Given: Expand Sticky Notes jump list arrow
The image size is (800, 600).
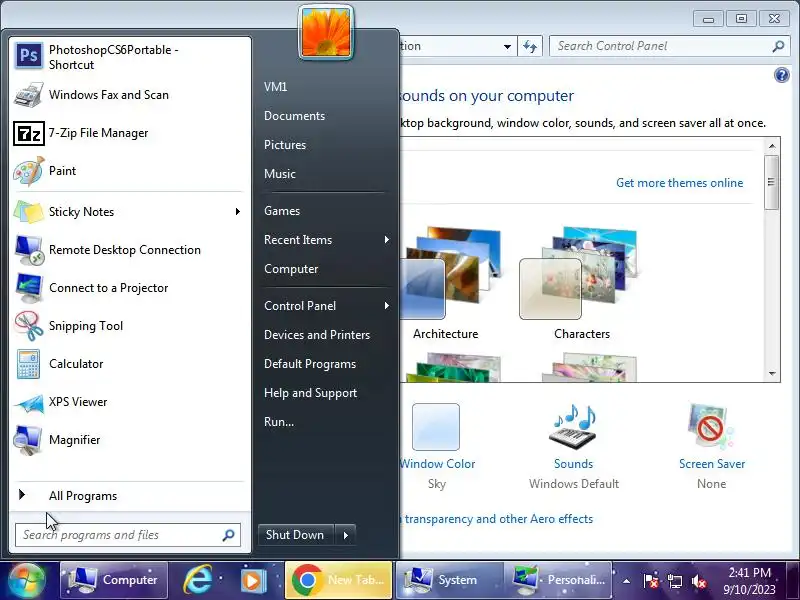Looking at the screenshot, I should [238, 212].
